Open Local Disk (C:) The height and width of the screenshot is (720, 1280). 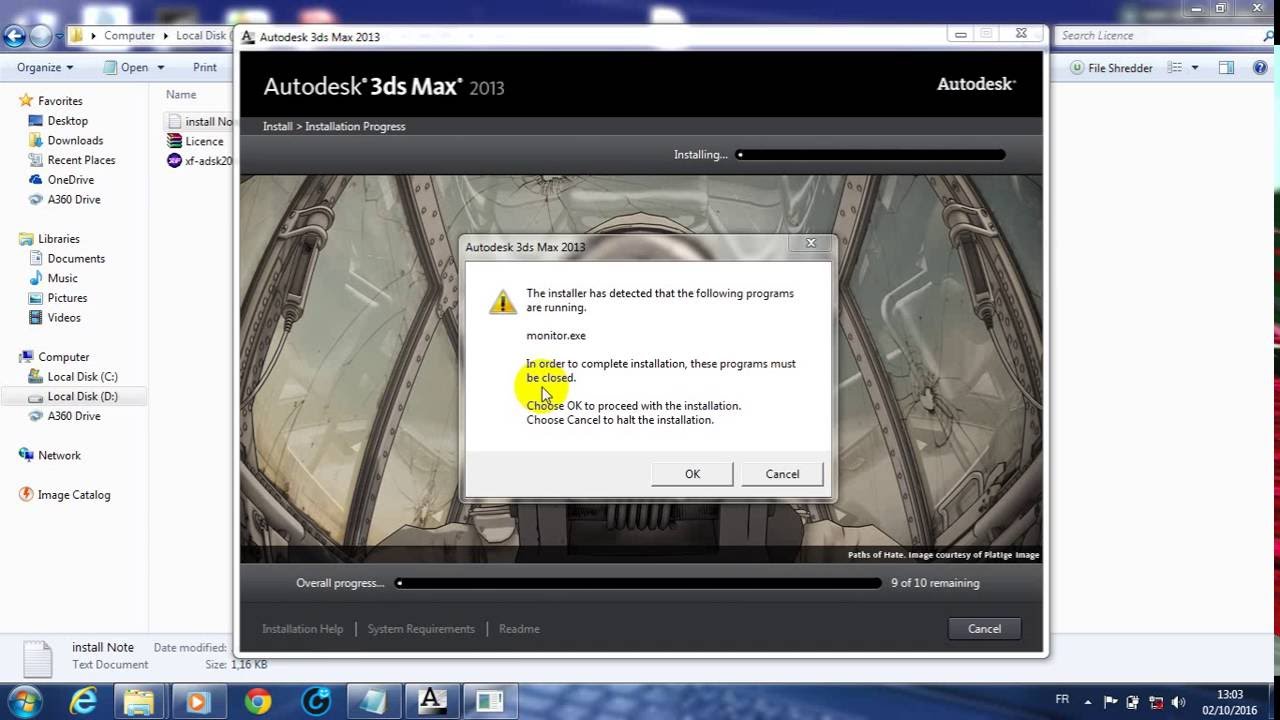coord(82,377)
